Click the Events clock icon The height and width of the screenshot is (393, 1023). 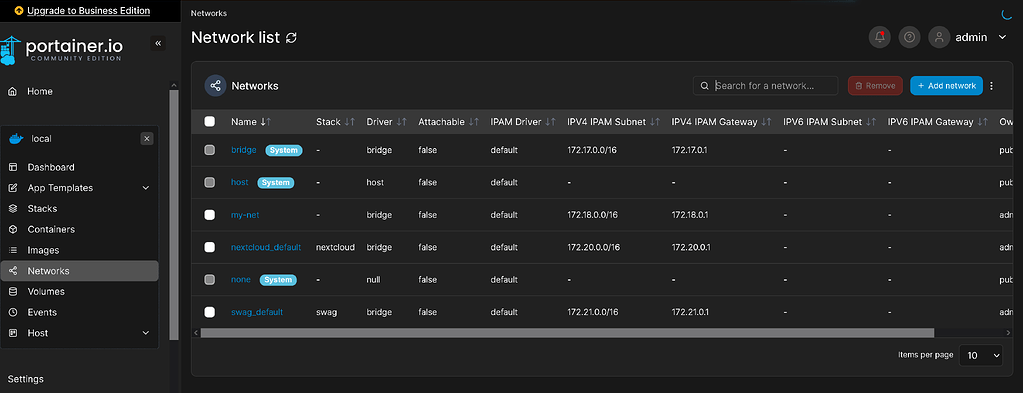point(12,313)
